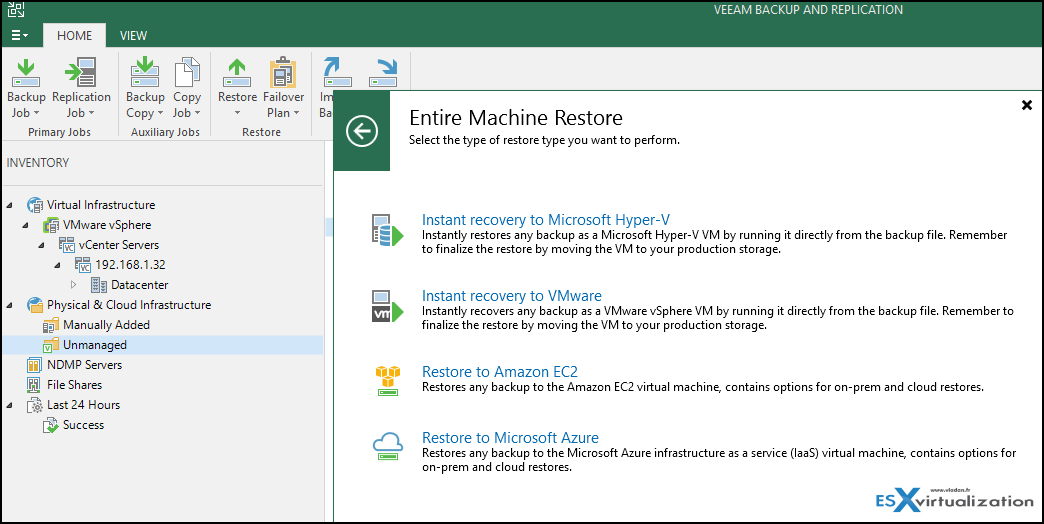Click the Instant recovery to Hyper-V icon

pos(388,230)
